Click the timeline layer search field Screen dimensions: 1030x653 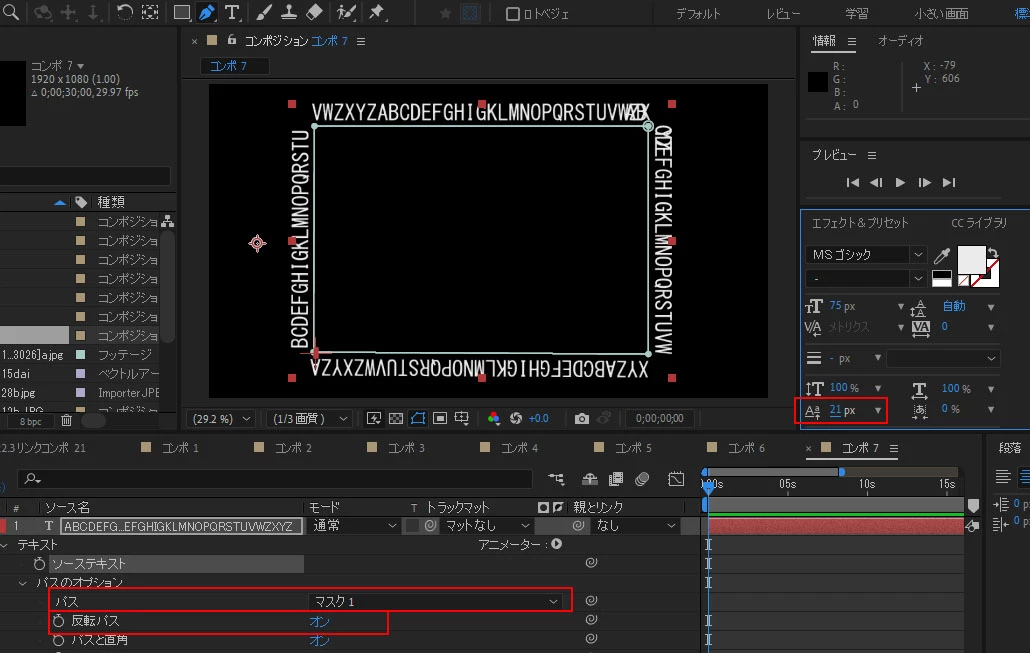(275, 479)
